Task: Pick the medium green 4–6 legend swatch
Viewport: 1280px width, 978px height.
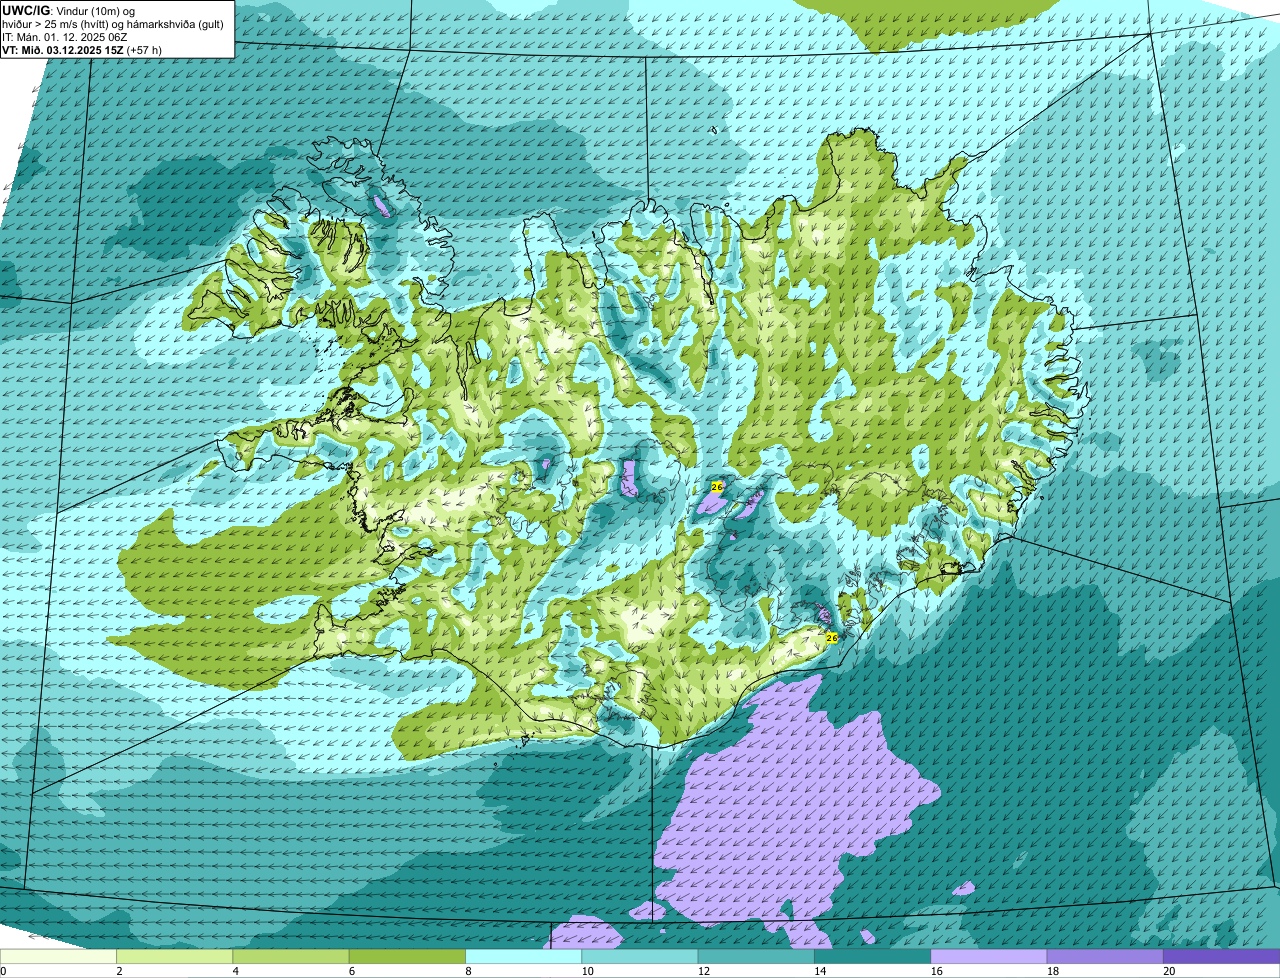Action: coord(291,956)
